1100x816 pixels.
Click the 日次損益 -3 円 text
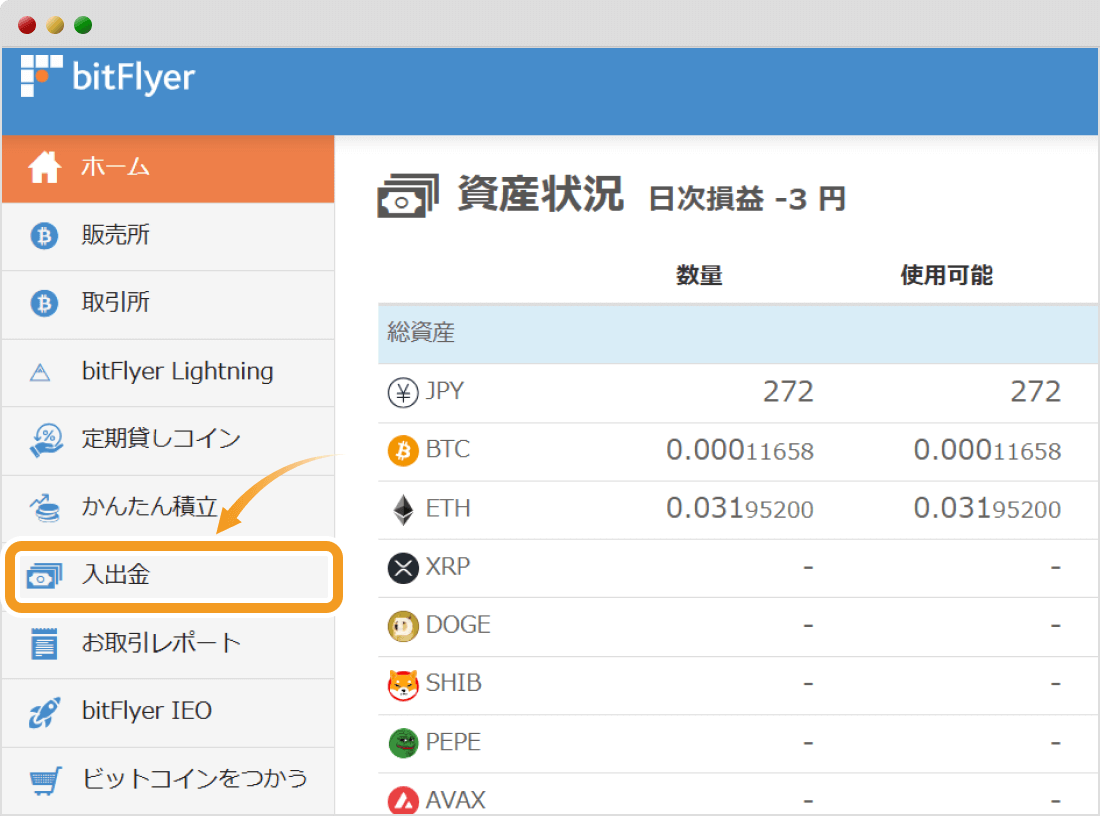point(747,199)
